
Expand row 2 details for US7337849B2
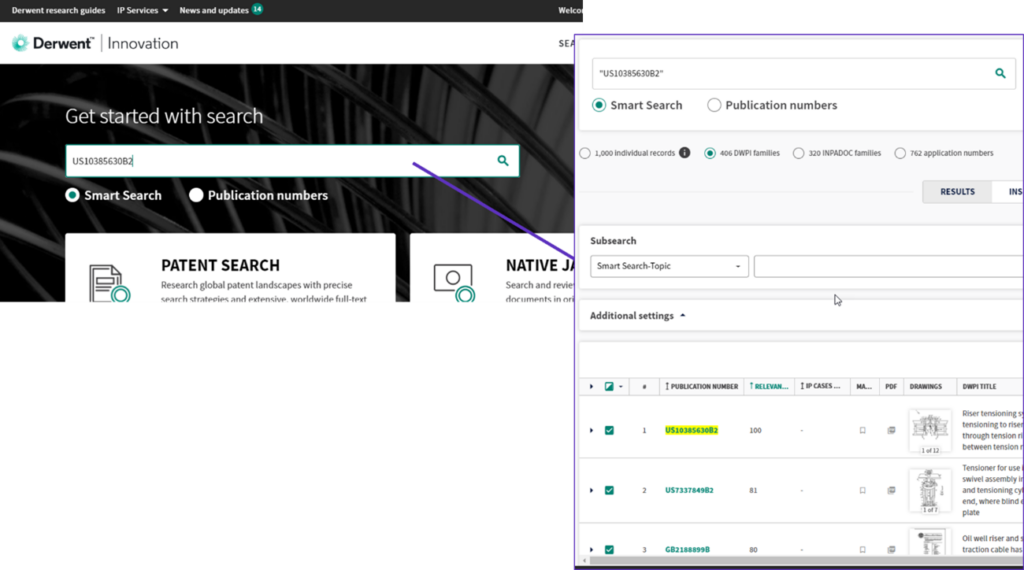tap(592, 490)
